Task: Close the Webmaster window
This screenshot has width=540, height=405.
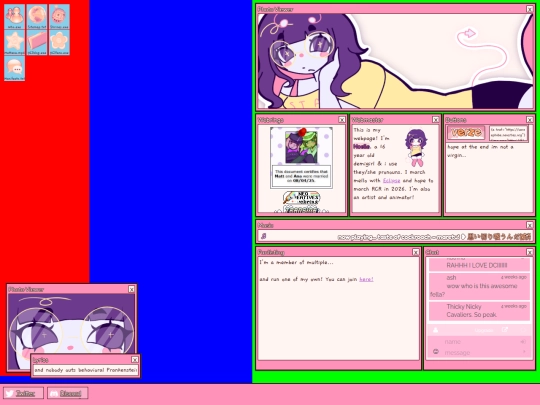Action: coord(436,120)
